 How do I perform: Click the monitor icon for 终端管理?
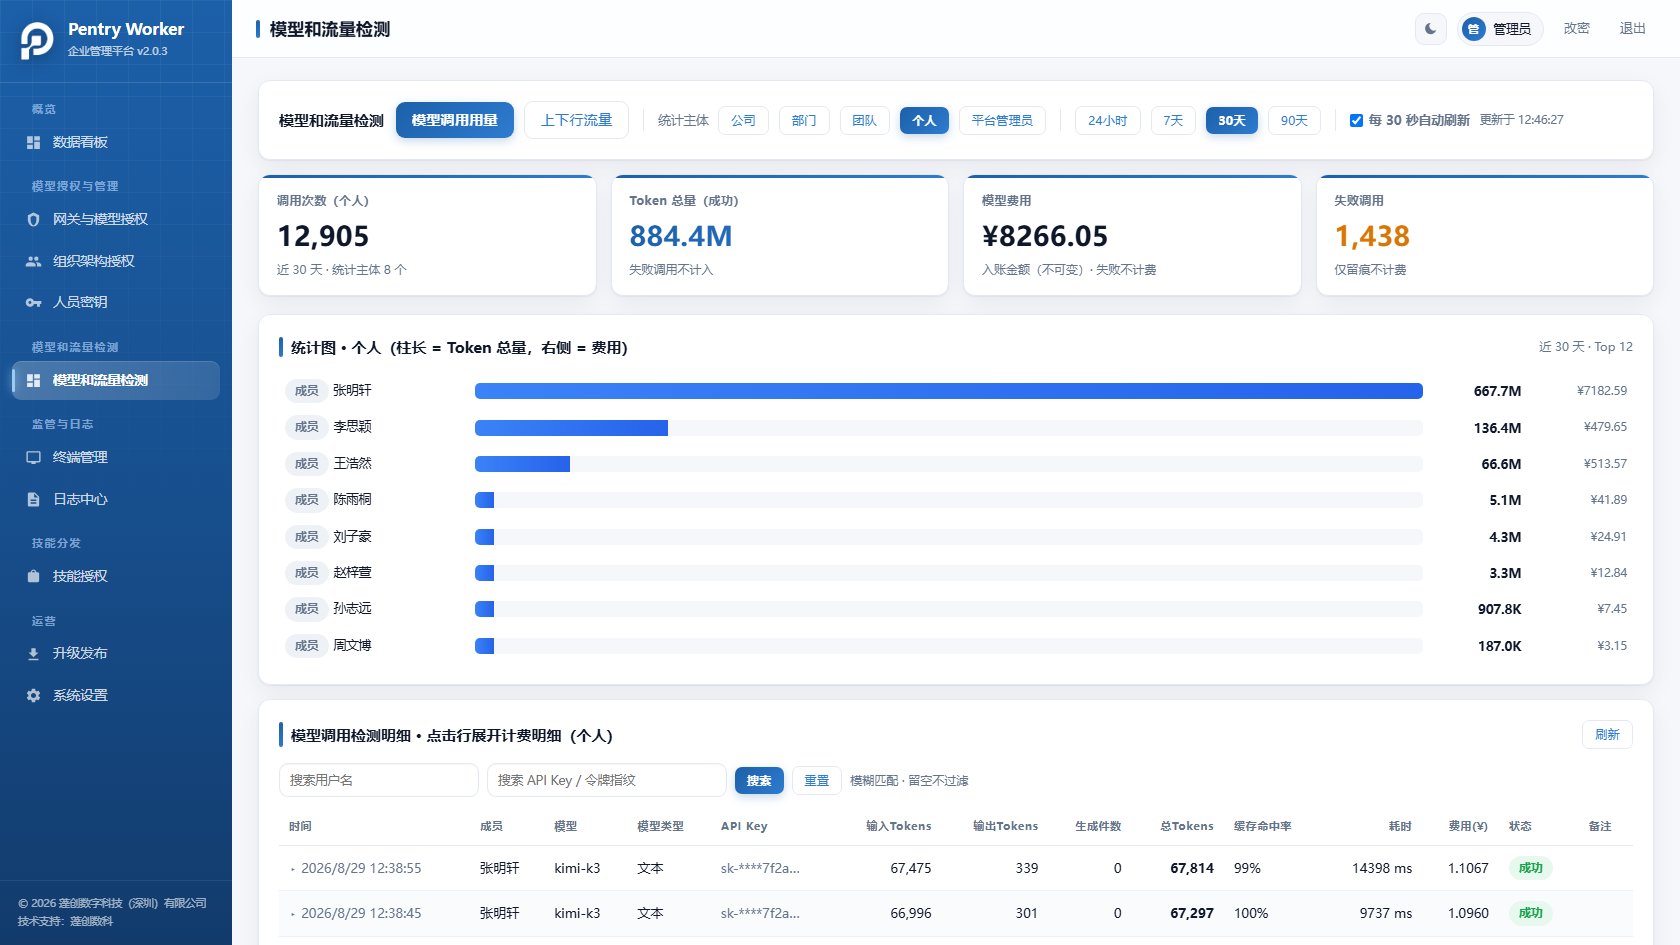coord(33,457)
